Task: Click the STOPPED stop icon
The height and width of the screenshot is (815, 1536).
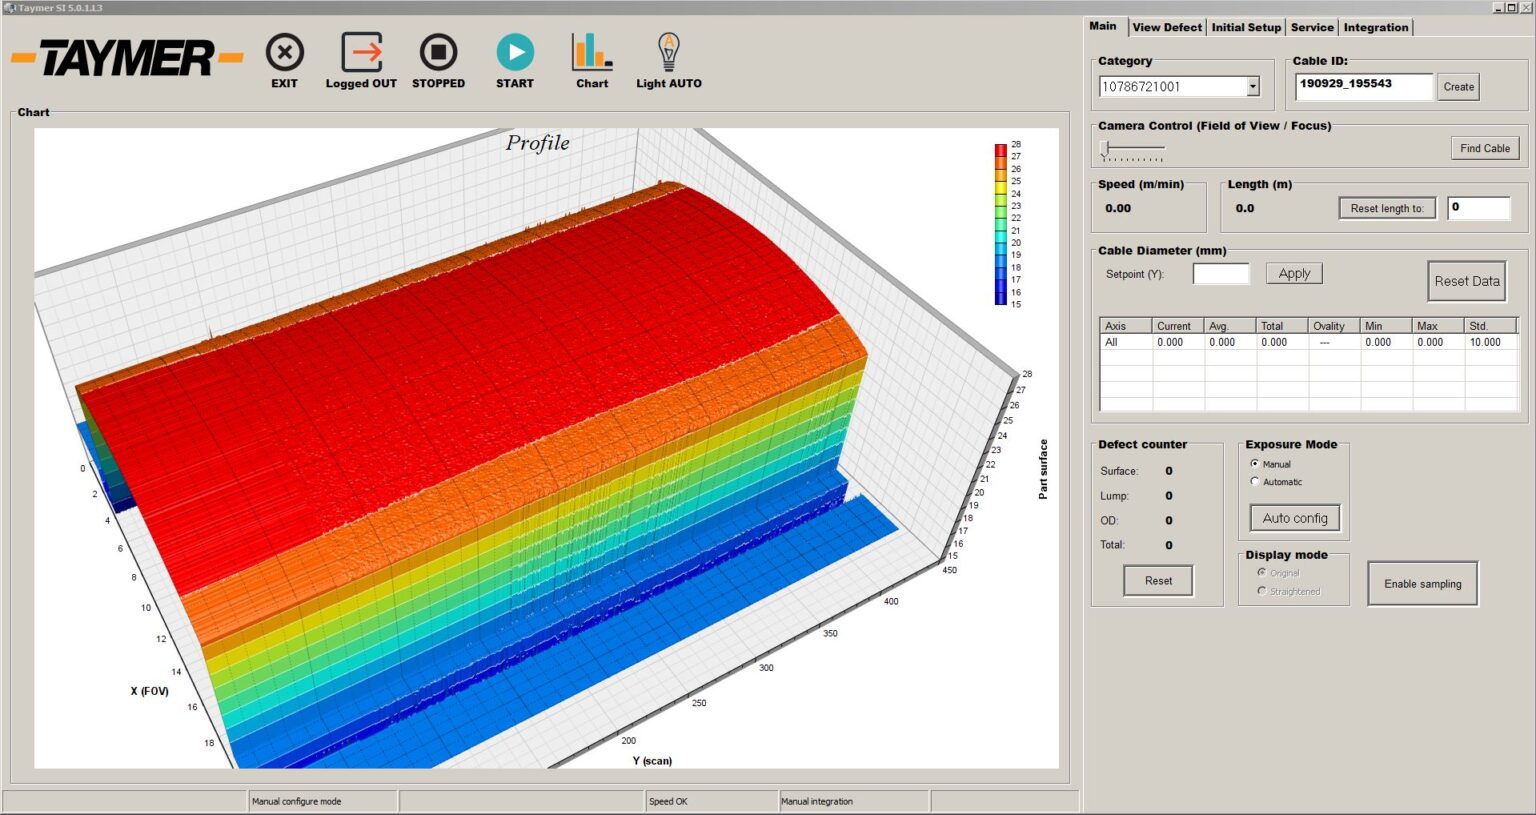Action: click(x=438, y=53)
